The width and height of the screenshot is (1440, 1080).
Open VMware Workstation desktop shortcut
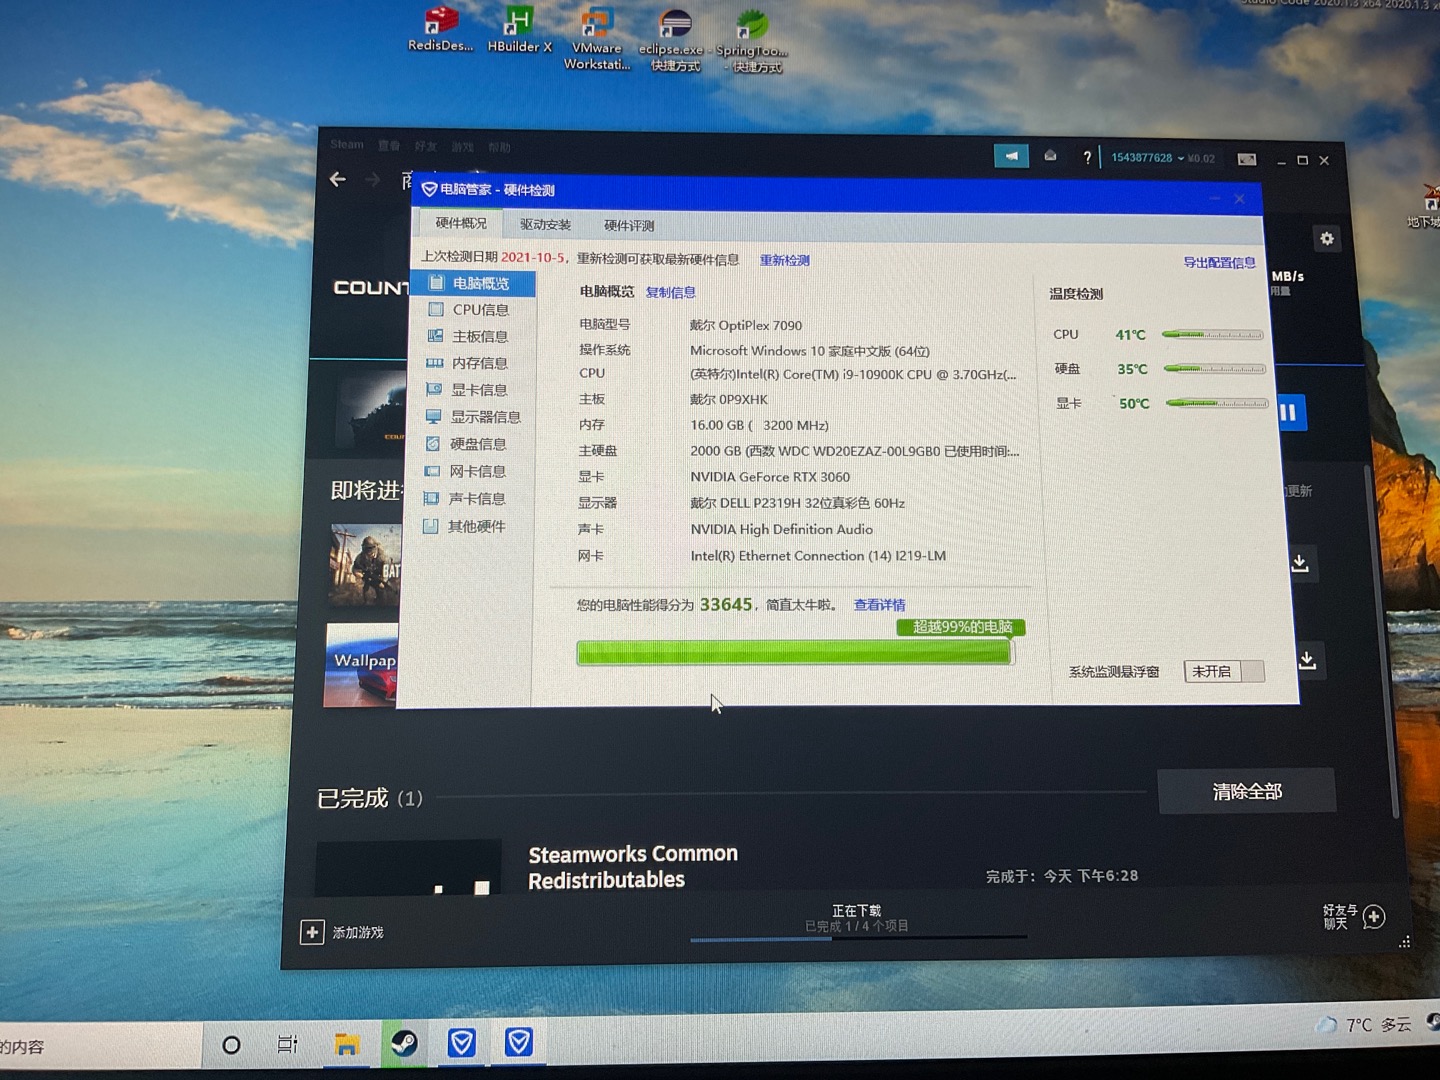tap(597, 38)
